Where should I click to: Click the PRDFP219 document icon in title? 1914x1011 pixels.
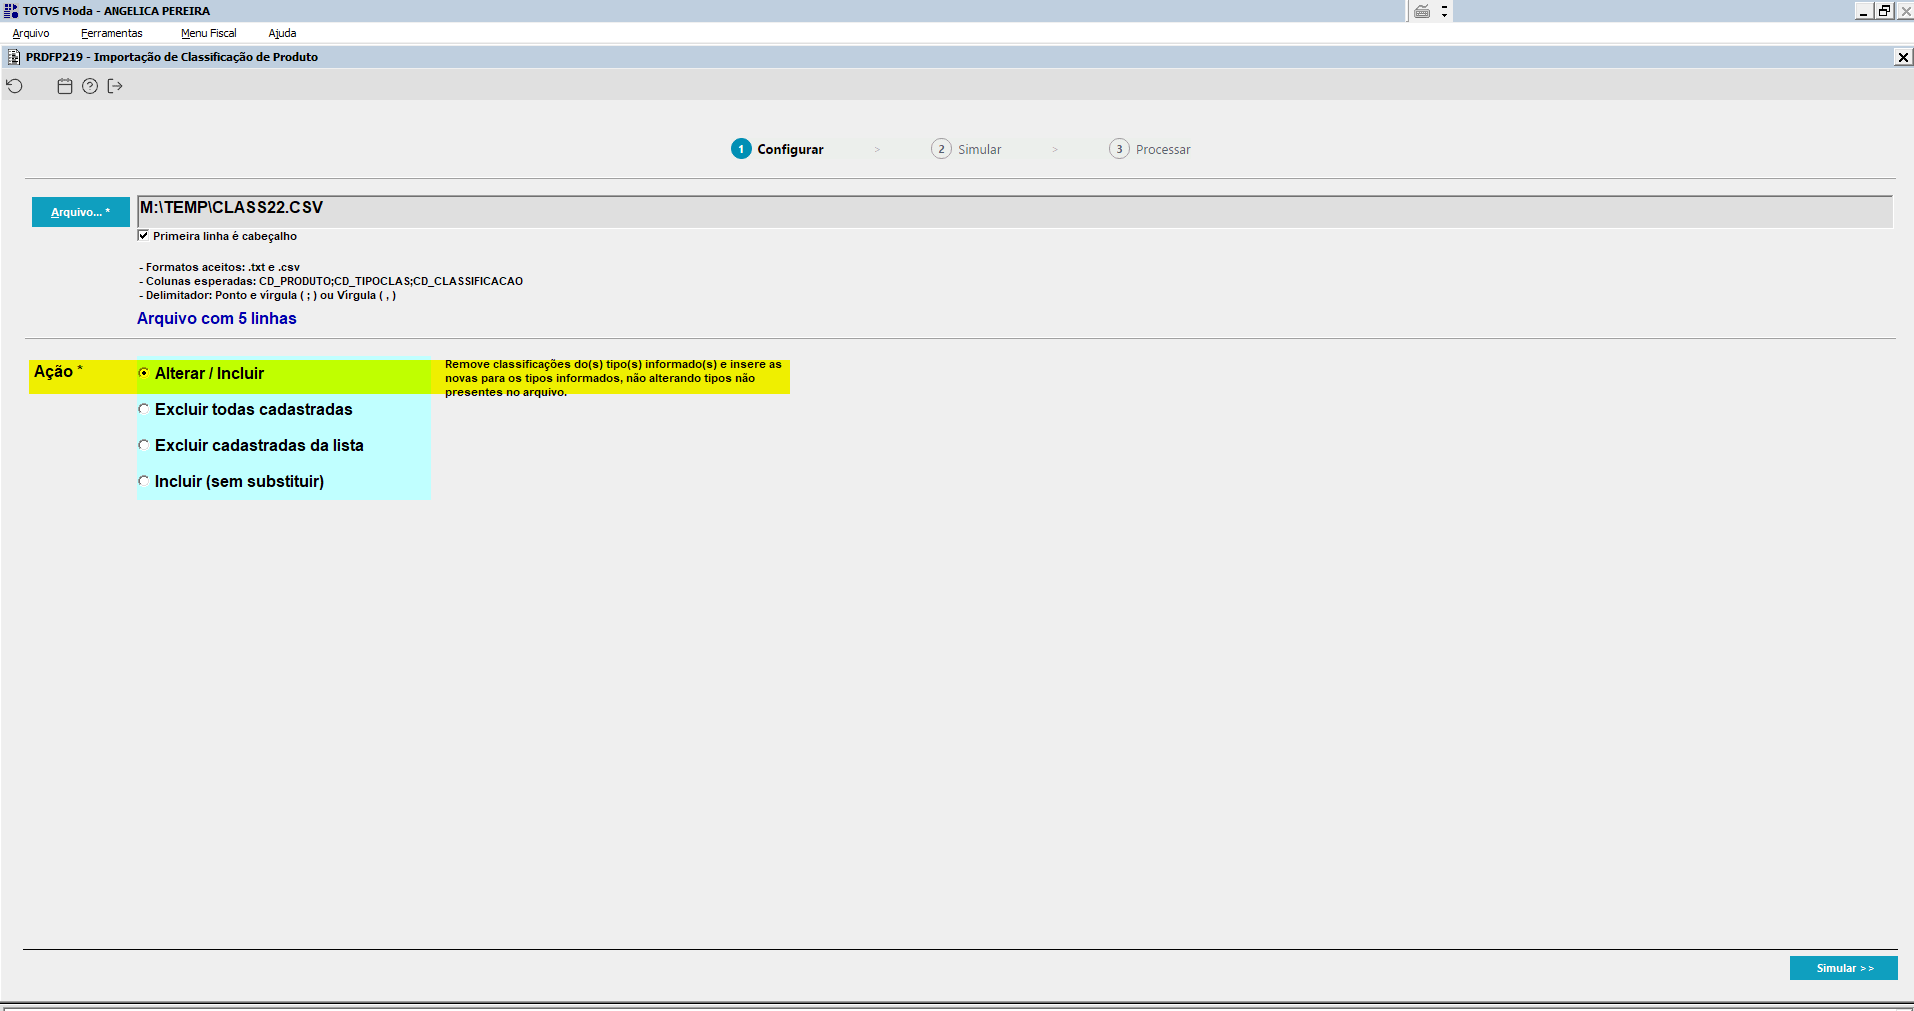14,57
